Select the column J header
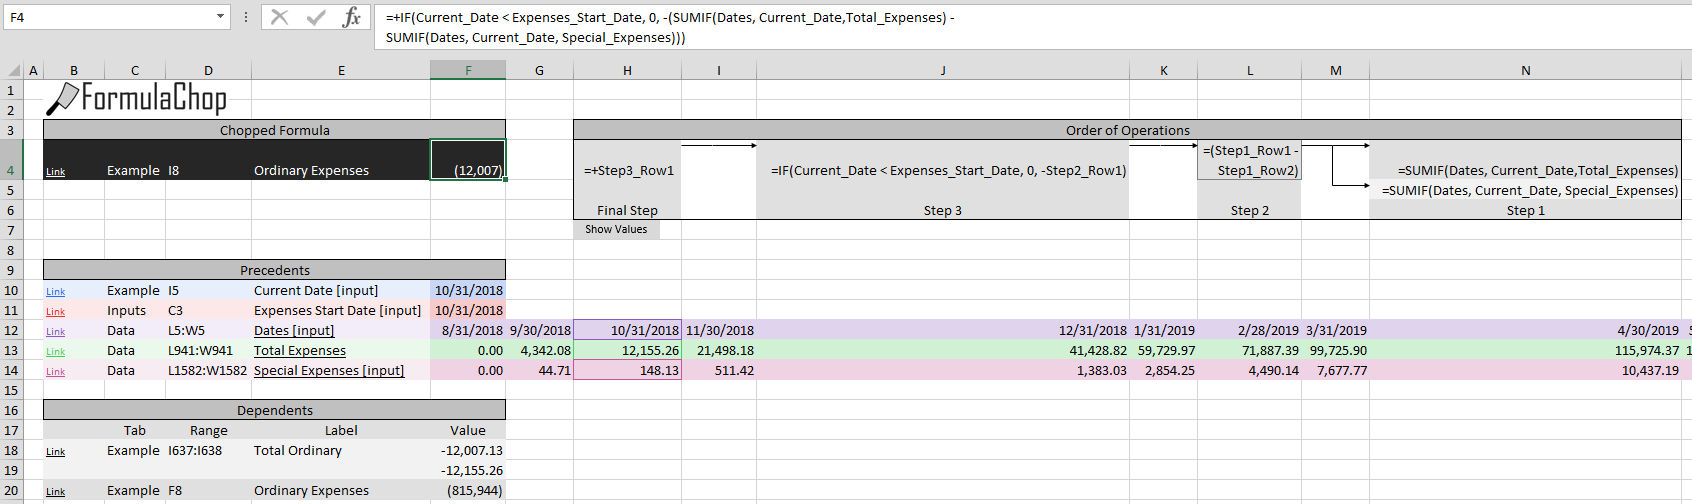The width and height of the screenshot is (1692, 504). pos(942,70)
